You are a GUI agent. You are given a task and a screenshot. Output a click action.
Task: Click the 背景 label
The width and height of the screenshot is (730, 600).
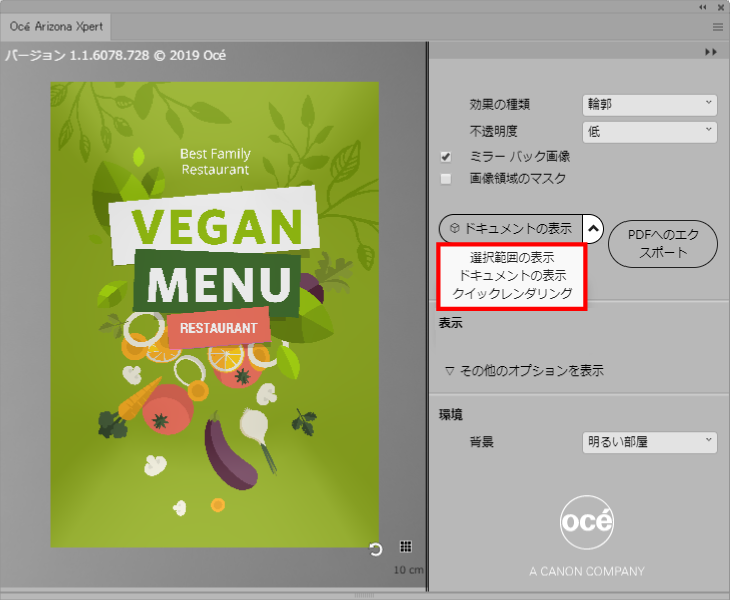[481, 442]
